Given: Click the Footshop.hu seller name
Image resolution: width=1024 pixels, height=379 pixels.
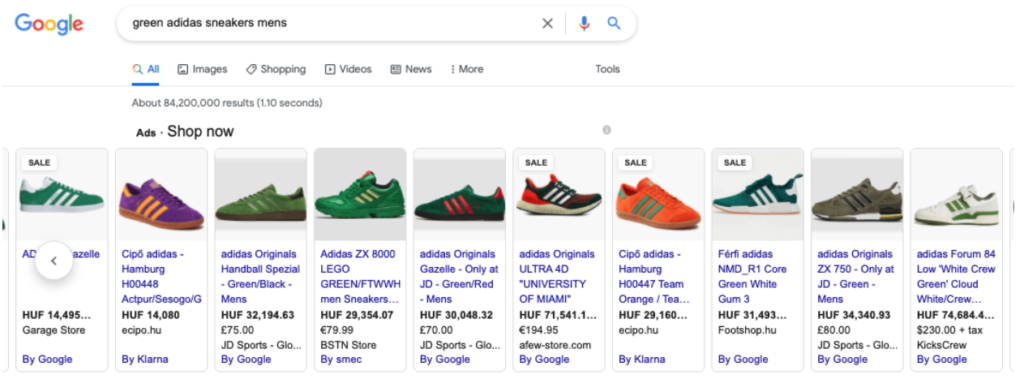Looking at the screenshot, I should click(x=746, y=330).
